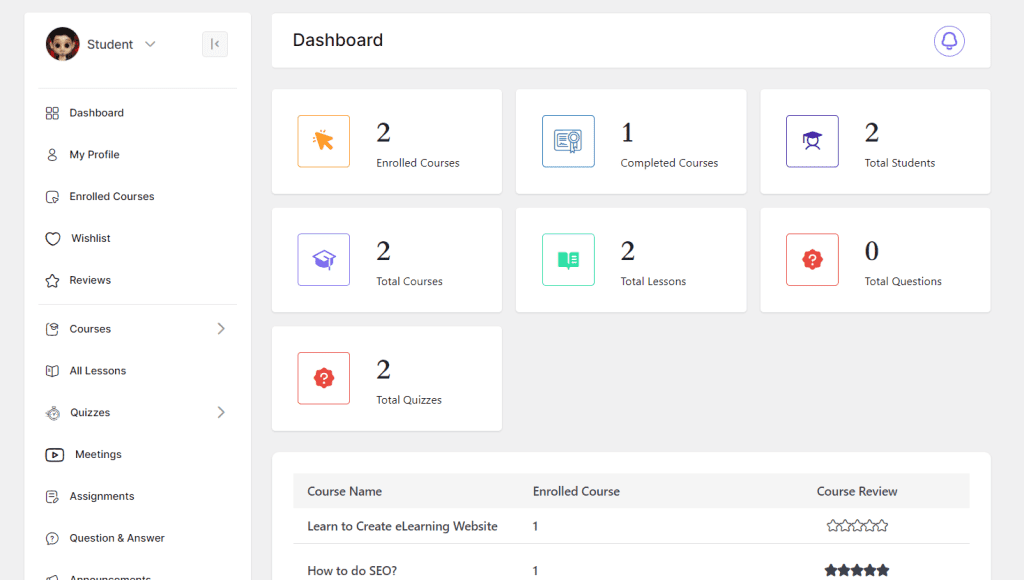Collapse the sidebar with the arrow button

click(215, 44)
